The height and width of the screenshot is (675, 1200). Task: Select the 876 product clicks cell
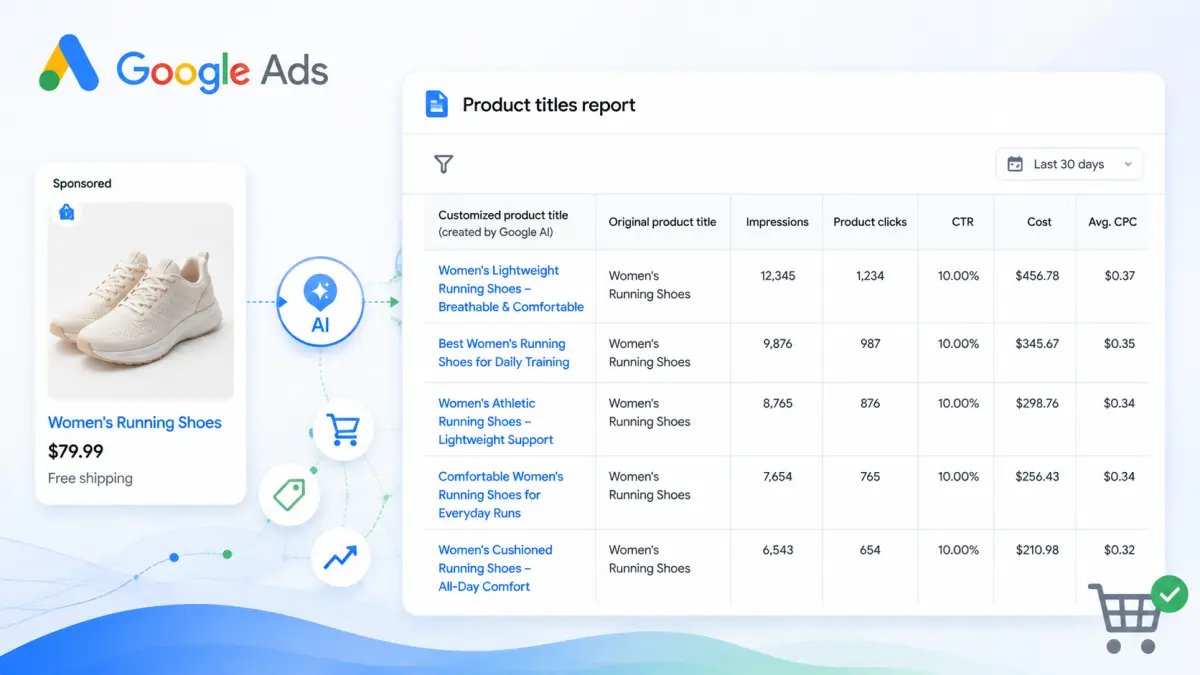[x=870, y=403]
